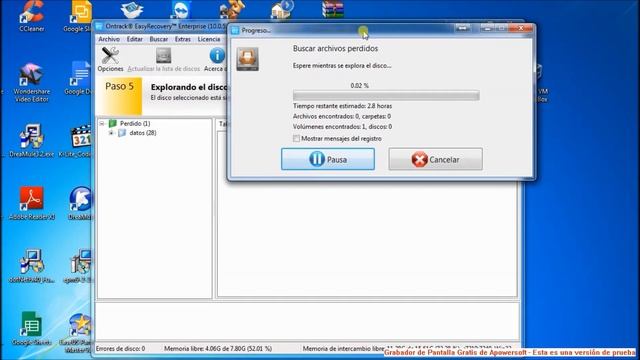Viewport: 640px width, 360px height.
Task: Expand the datos (28) tree node
Action: click(x=111, y=133)
